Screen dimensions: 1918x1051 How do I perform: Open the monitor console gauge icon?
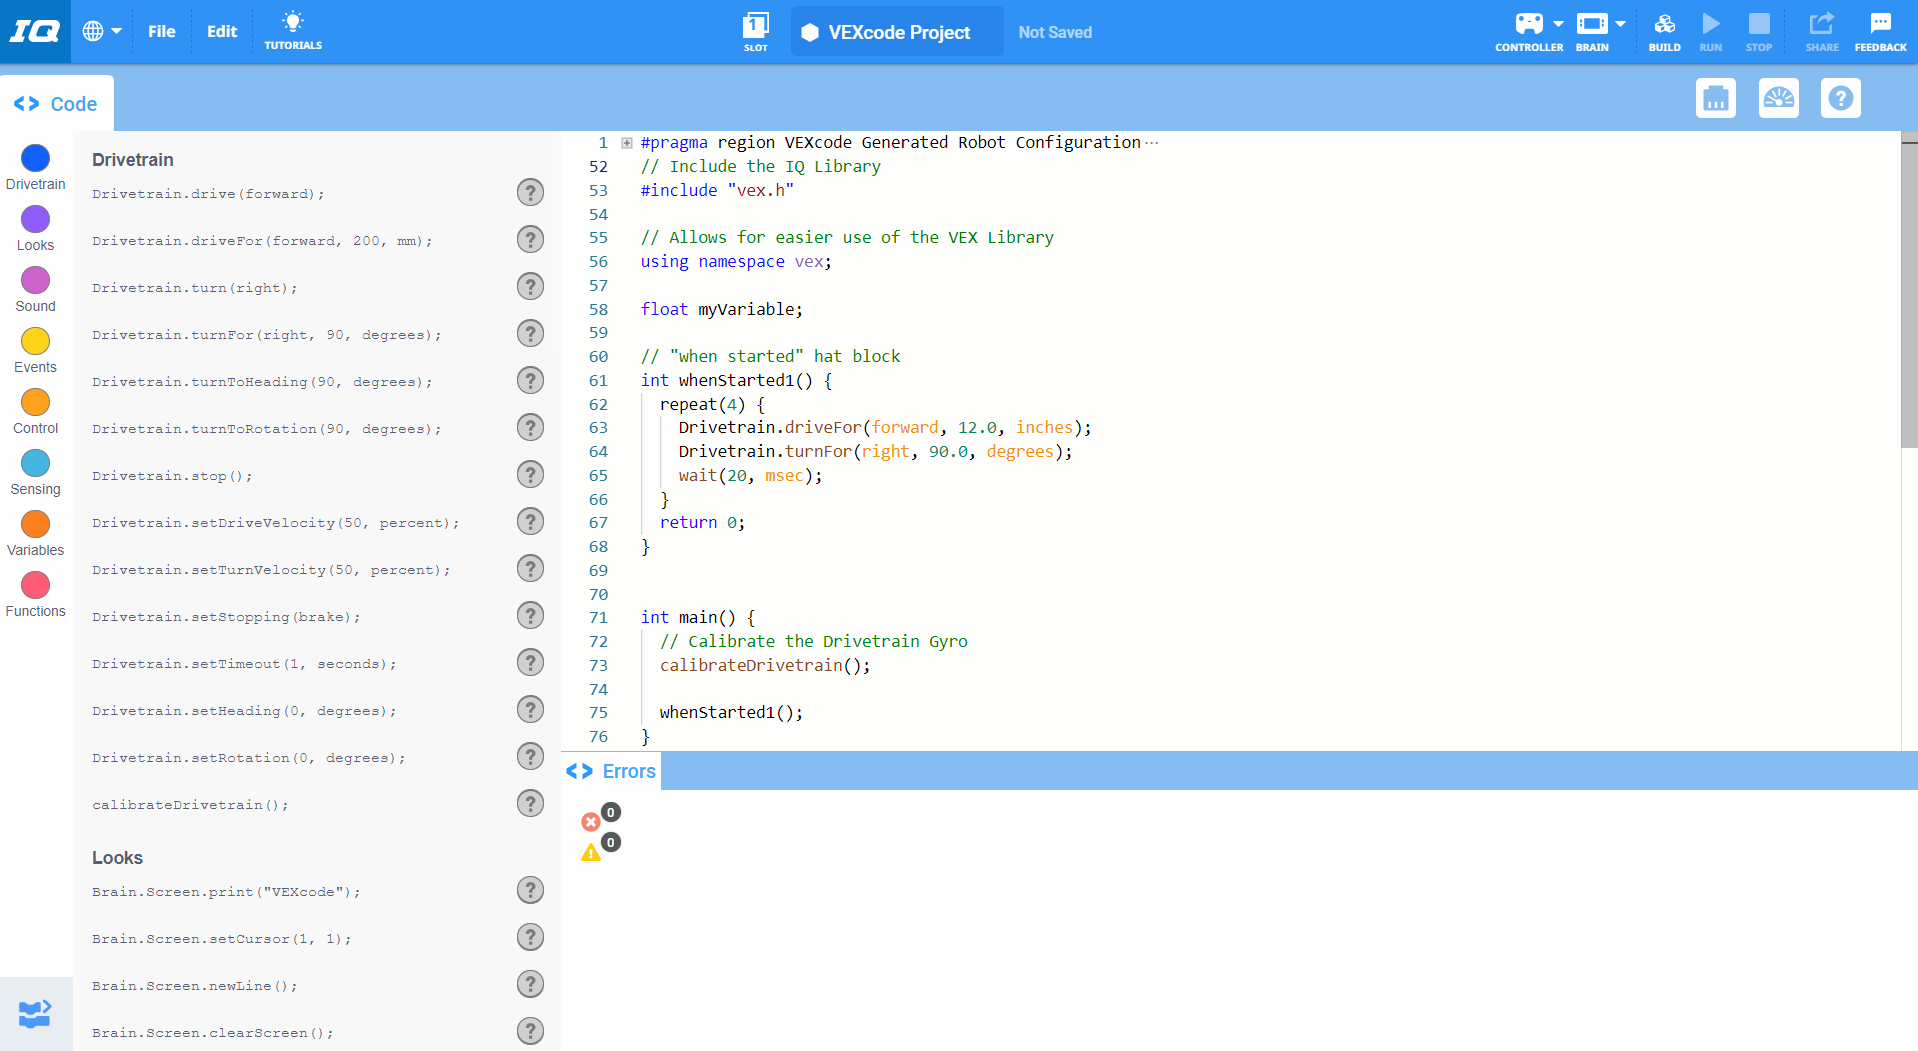click(1779, 98)
